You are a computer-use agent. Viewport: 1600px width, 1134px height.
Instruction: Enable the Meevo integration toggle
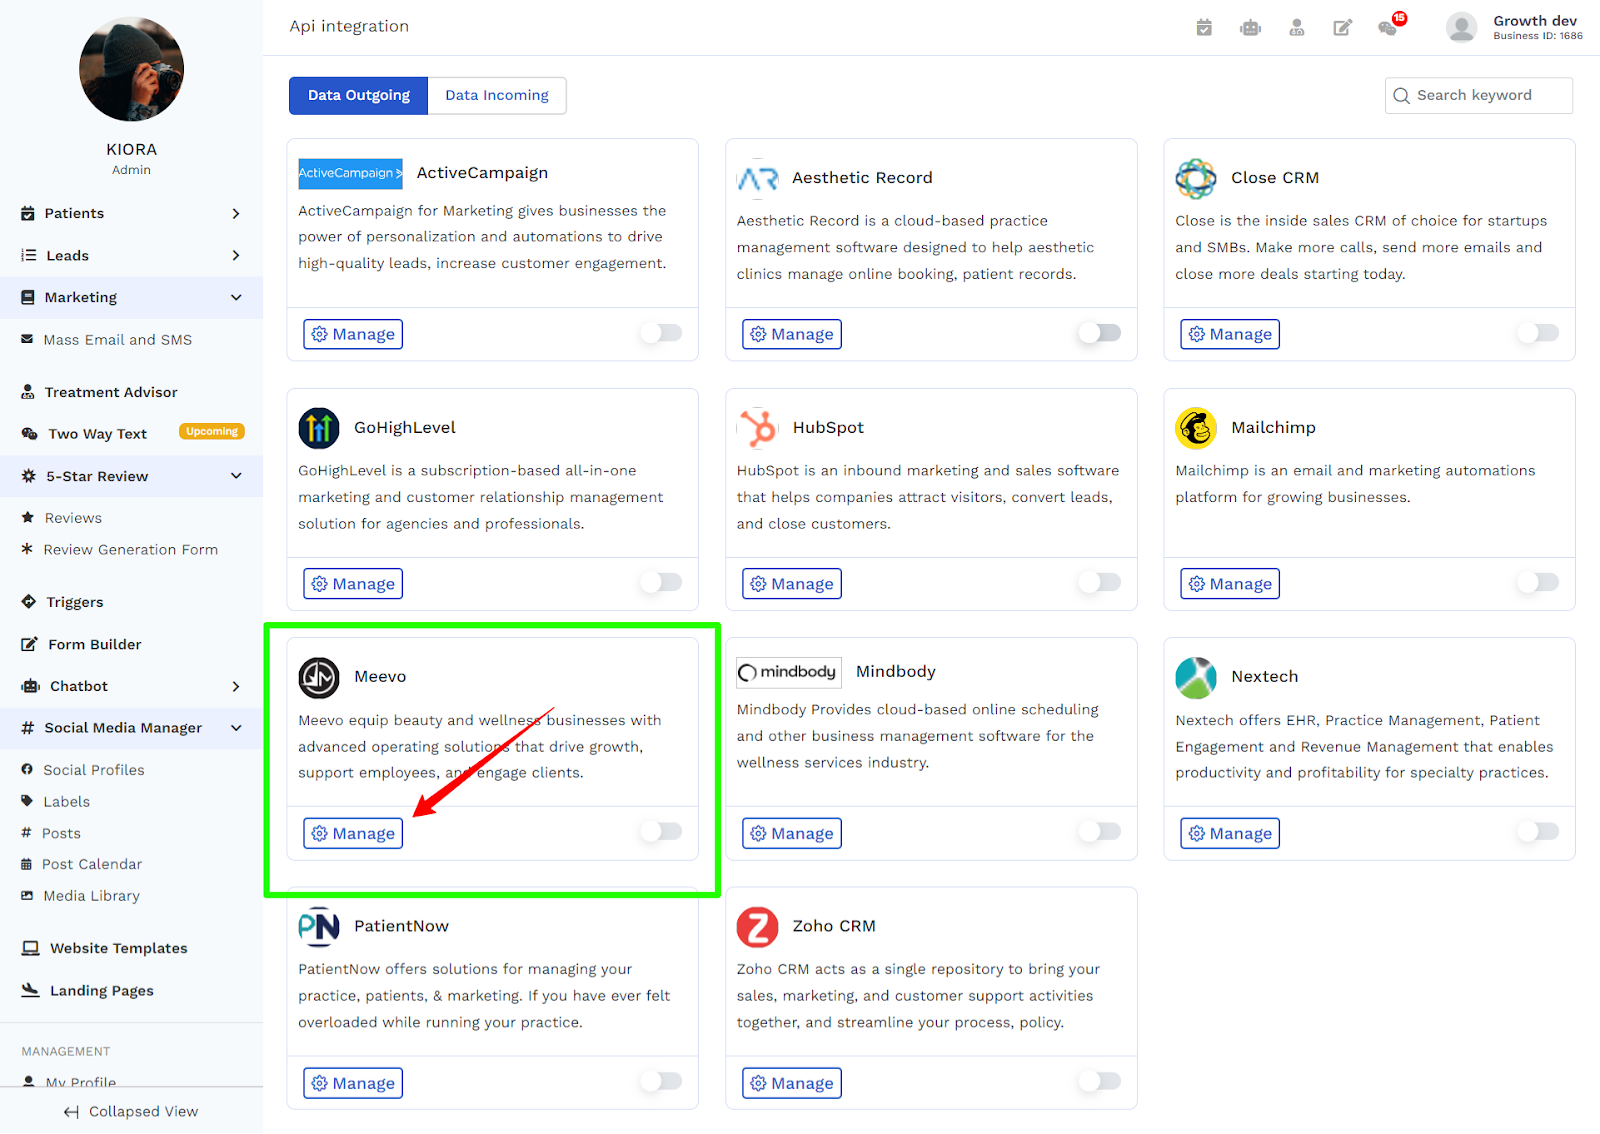[661, 831]
